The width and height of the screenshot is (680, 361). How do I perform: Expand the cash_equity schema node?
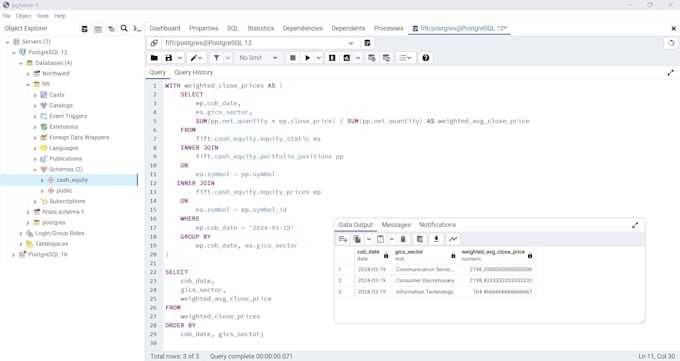[x=42, y=180]
